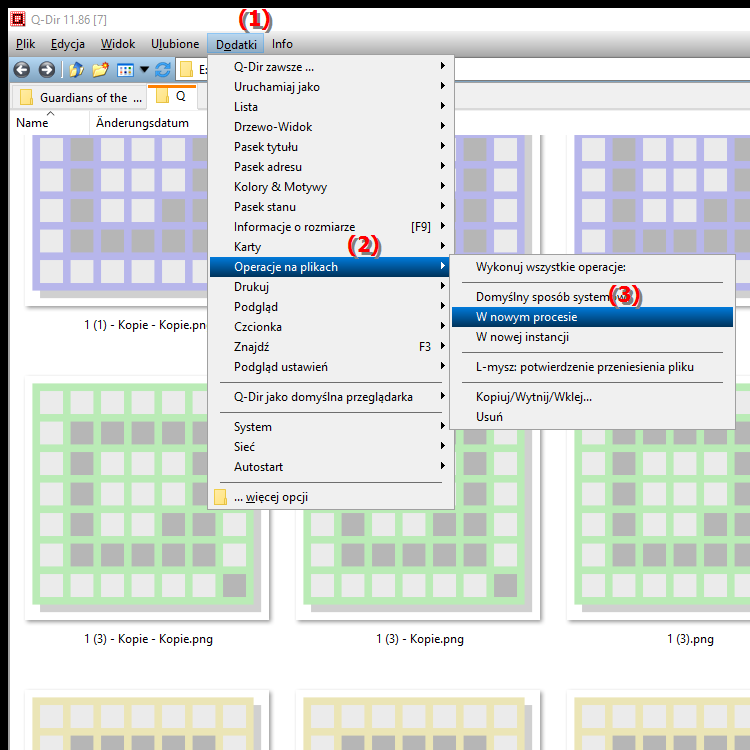Click the folder icon beside więcej opcji

click(x=220, y=497)
